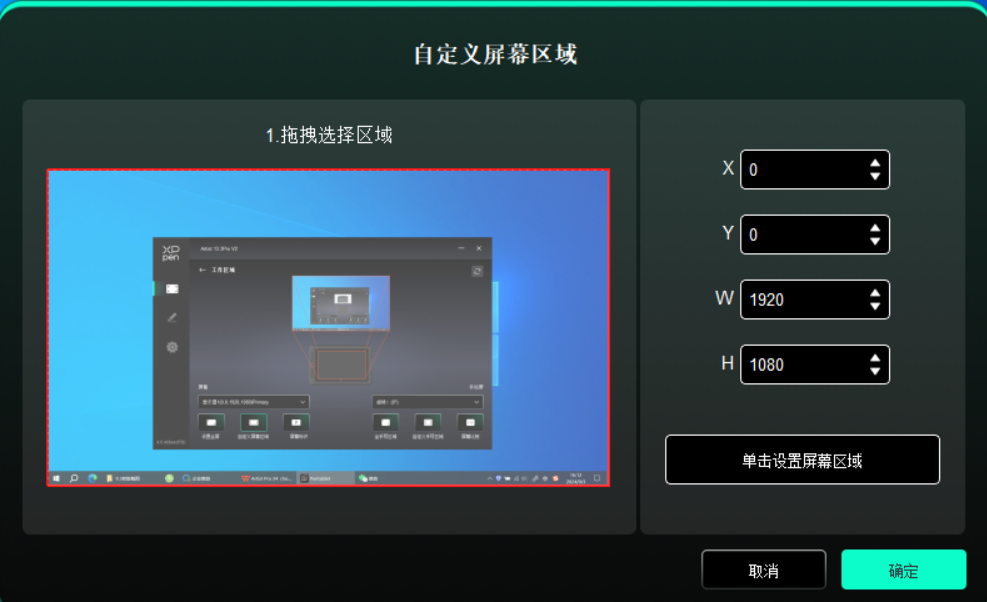This screenshot has height=602, width=987.
Task: Increase the Y value with up arrow
Action: (875, 228)
